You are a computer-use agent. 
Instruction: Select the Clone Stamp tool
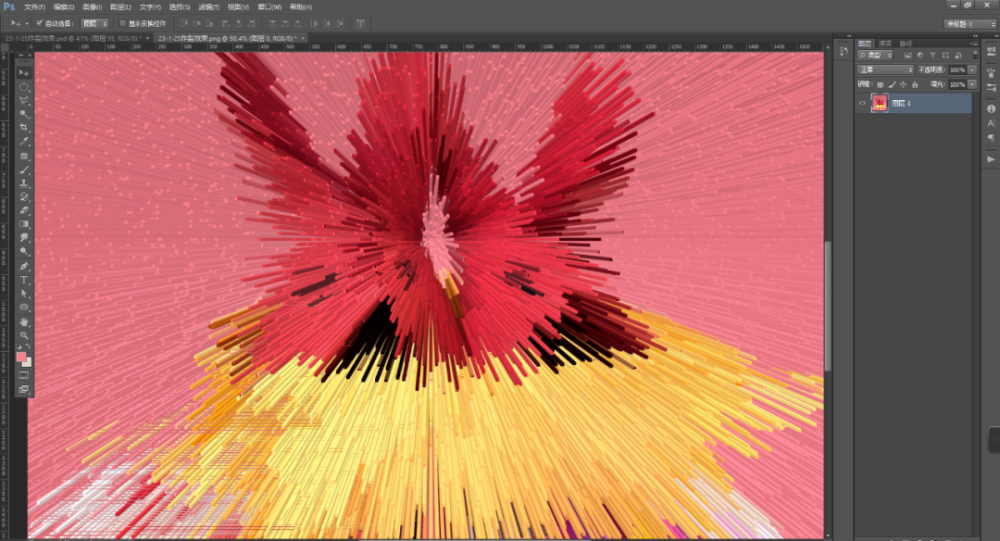tap(24, 183)
